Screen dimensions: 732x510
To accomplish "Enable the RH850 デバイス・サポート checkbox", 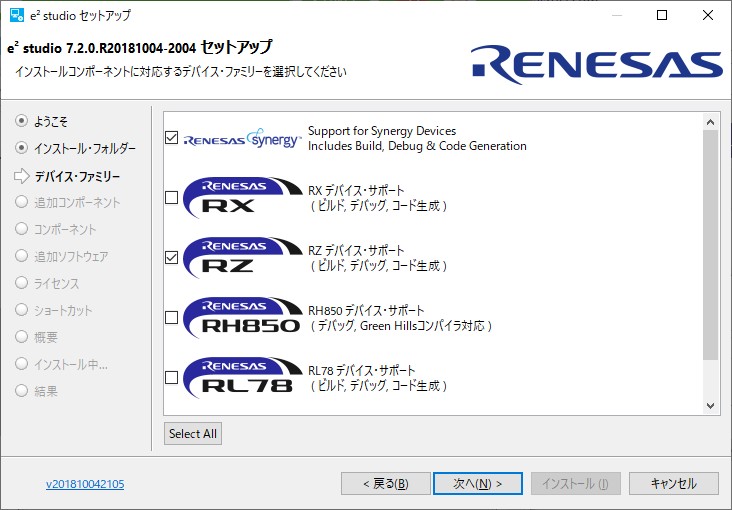I will tap(171, 318).
